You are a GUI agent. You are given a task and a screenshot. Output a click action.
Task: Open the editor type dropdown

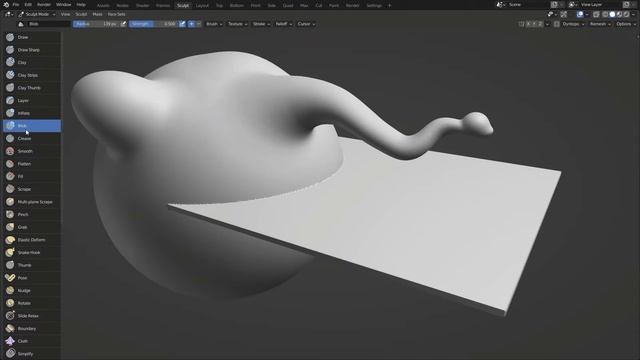click(9, 14)
